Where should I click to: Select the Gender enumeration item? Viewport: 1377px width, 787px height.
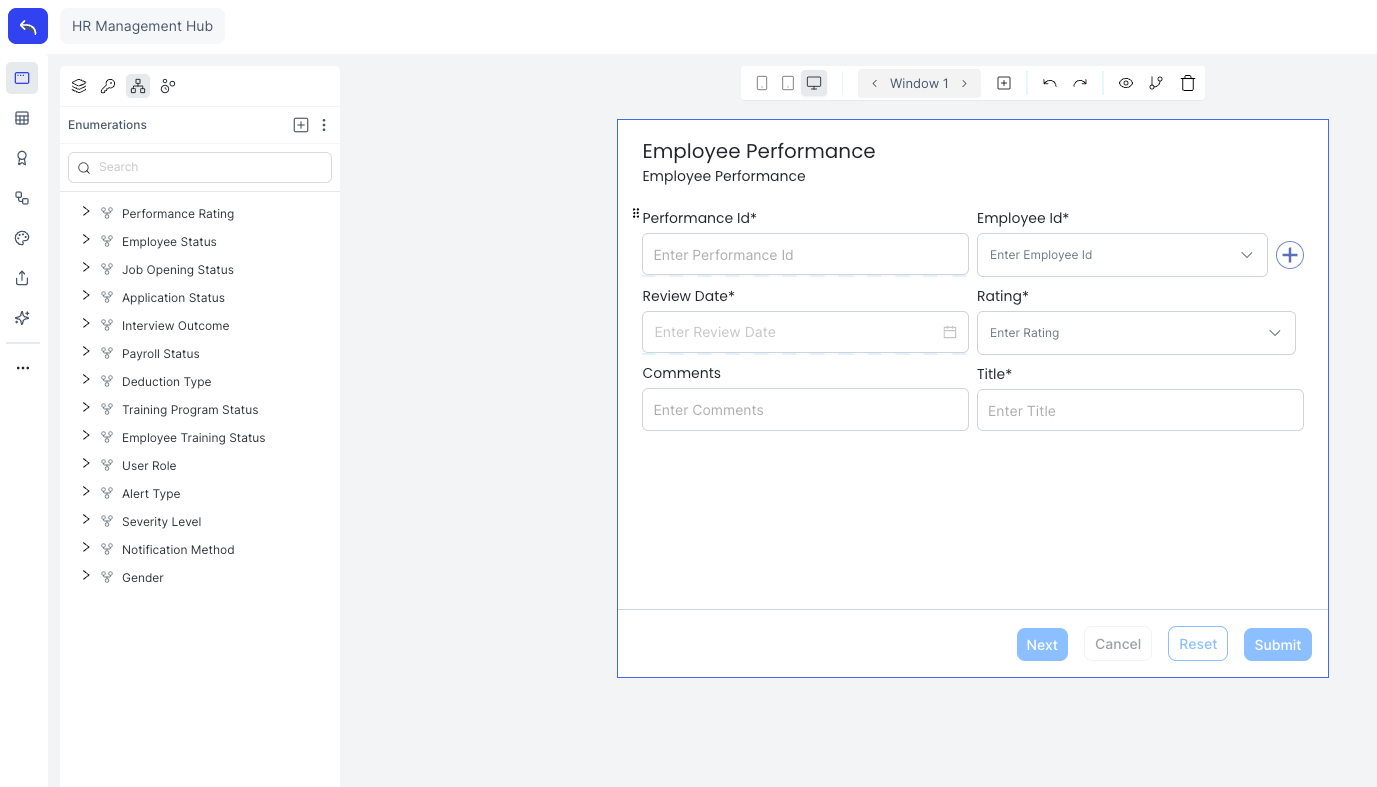pyautogui.click(x=142, y=578)
